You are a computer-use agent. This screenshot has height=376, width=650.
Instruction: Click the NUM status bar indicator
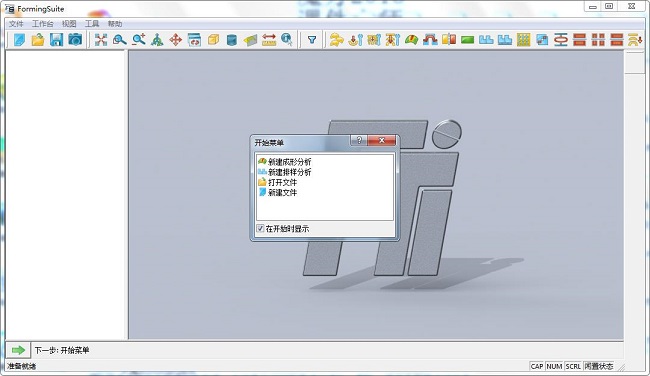click(554, 366)
